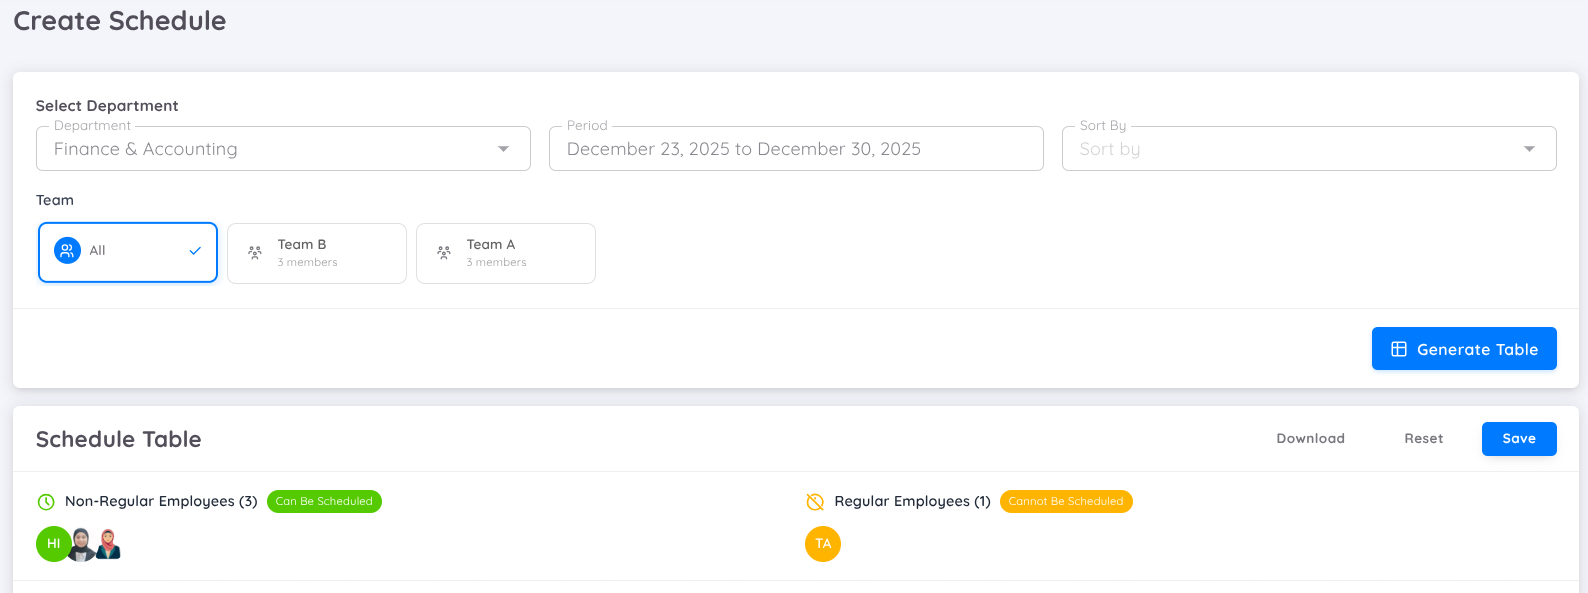
Task: Click the Team B group icon
Action: tap(255, 253)
